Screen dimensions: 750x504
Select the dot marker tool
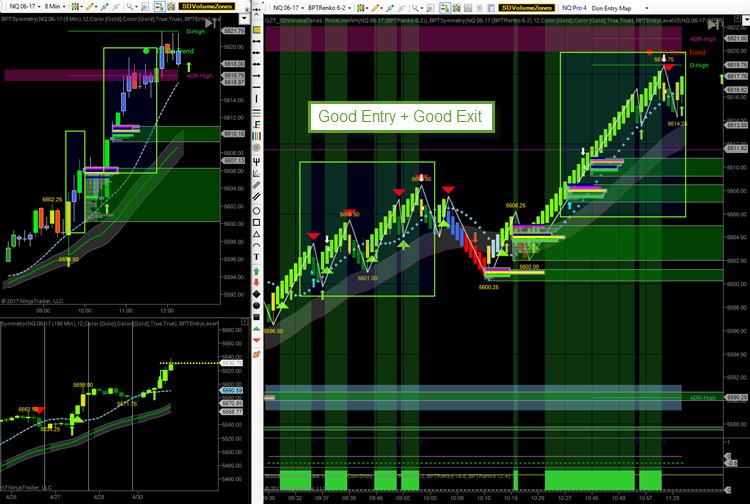tap(256, 305)
